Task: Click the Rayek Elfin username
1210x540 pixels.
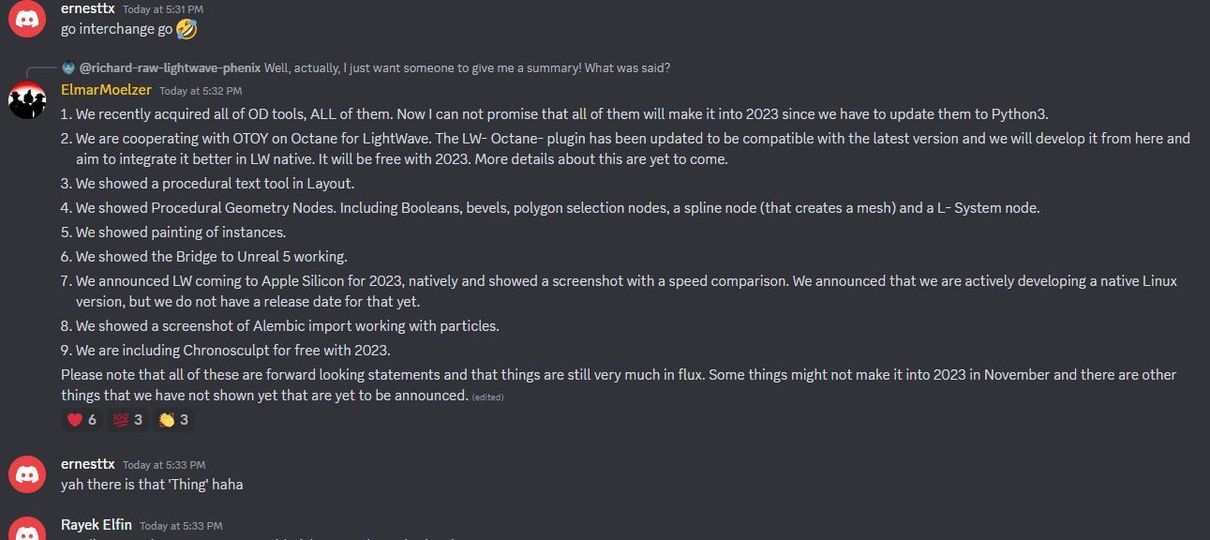Action: [96, 525]
